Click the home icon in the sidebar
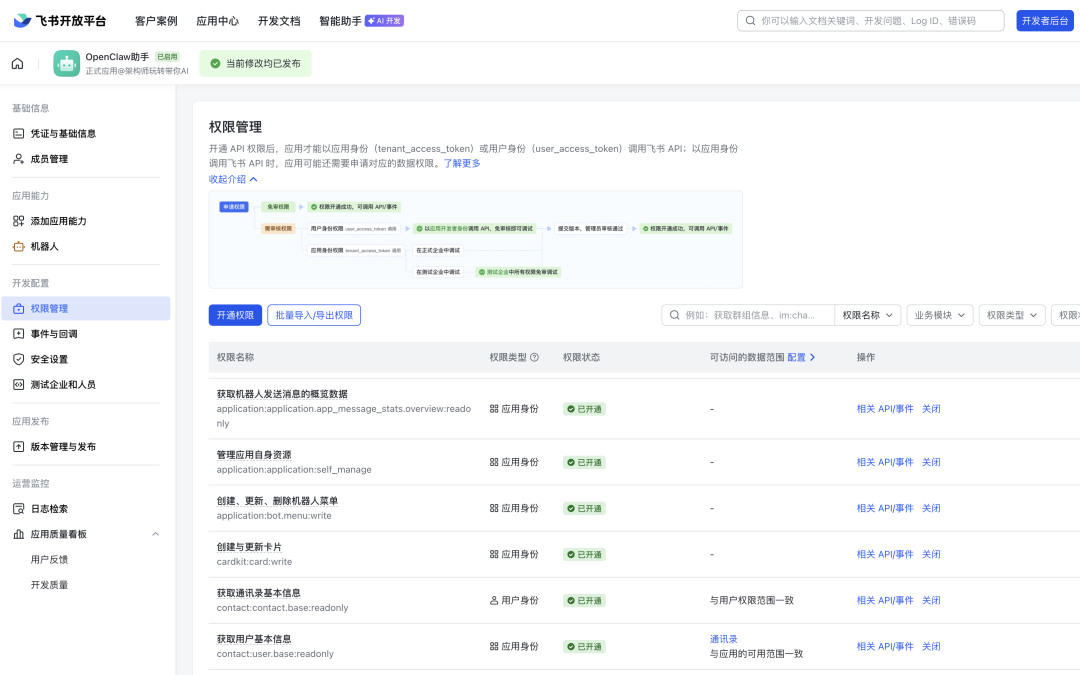This screenshot has height=675, width=1080. (x=16, y=63)
